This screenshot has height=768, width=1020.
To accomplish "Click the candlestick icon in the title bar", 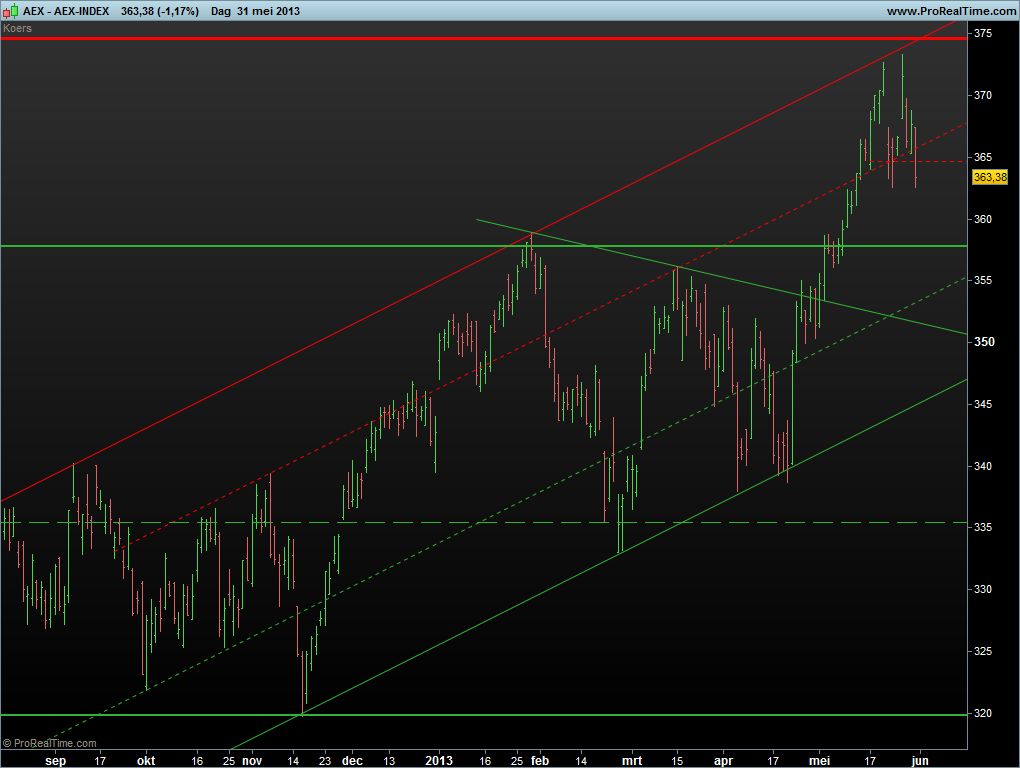I will (11, 10).
